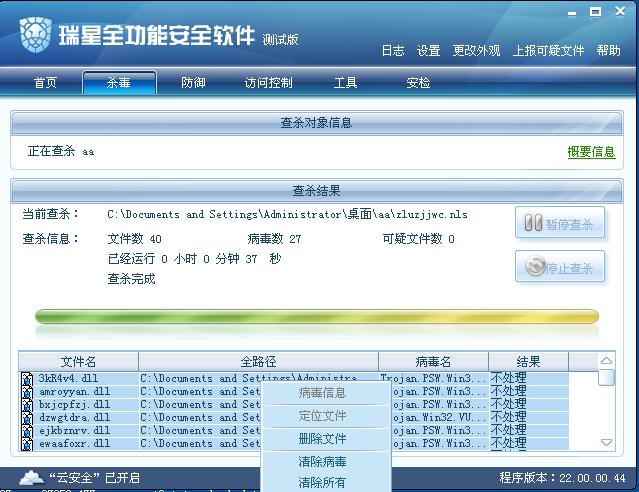Screen dimensions: 639x492
Task: Click the results list scroll up arrow
Action: [x=606, y=361]
